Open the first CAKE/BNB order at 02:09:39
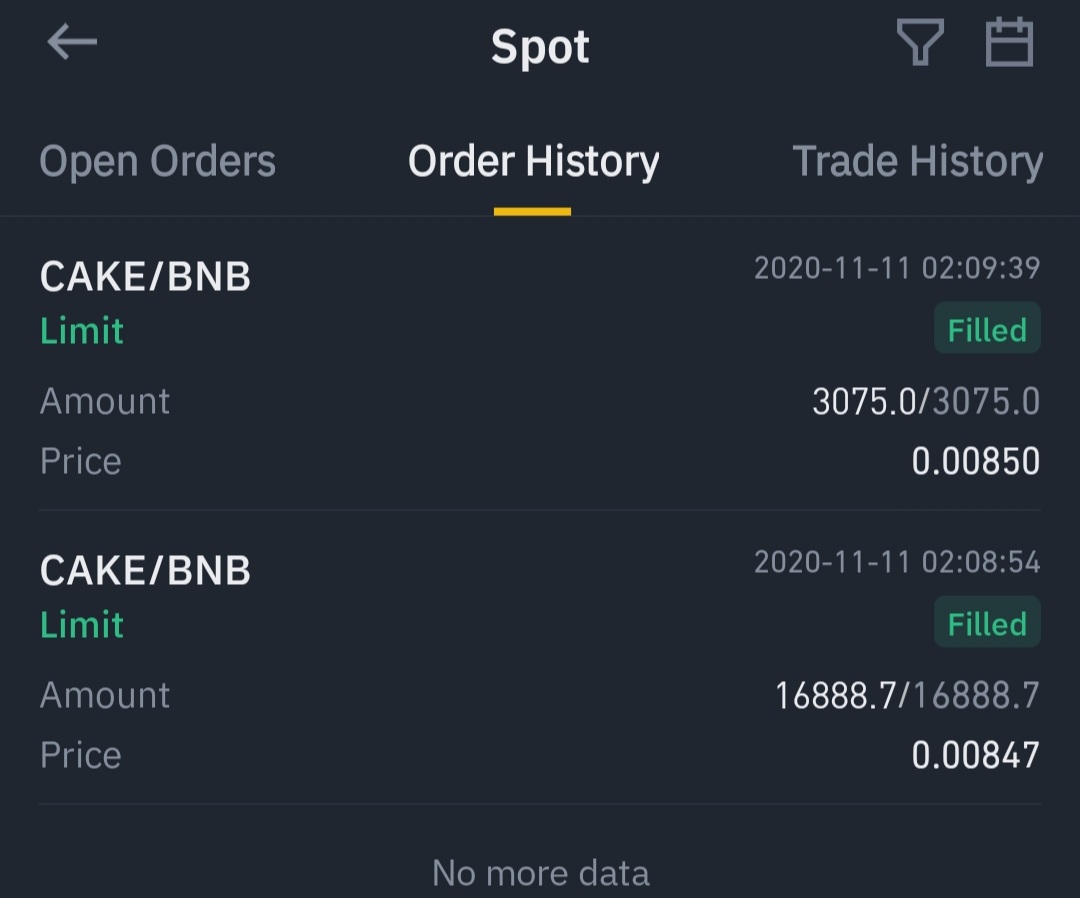Image resolution: width=1080 pixels, height=898 pixels. (x=145, y=276)
